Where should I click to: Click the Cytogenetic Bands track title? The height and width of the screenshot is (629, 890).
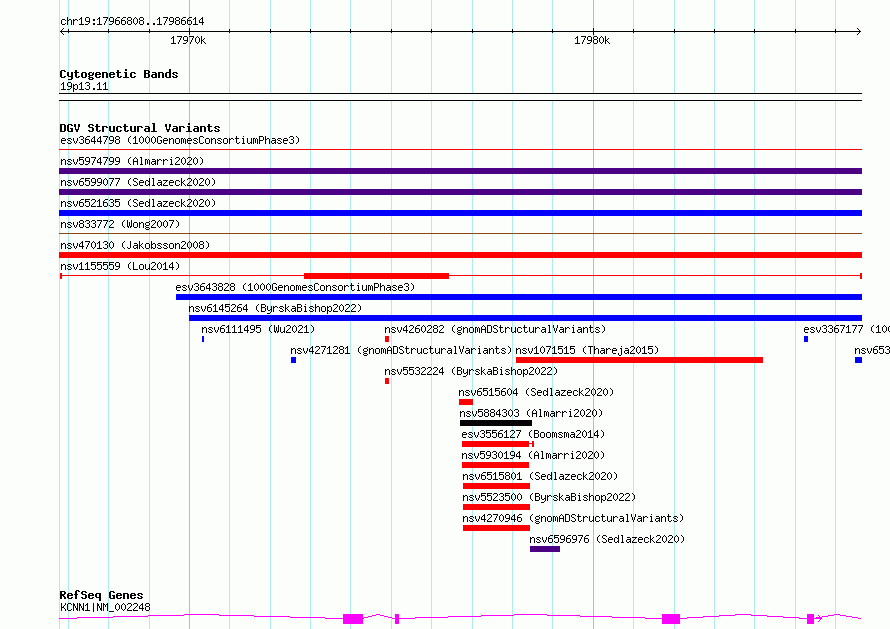(x=119, y=74)
